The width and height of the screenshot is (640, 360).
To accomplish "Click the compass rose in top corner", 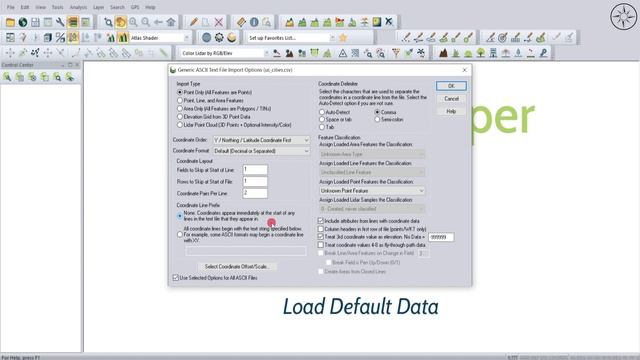I will click(x=623, y=16).
